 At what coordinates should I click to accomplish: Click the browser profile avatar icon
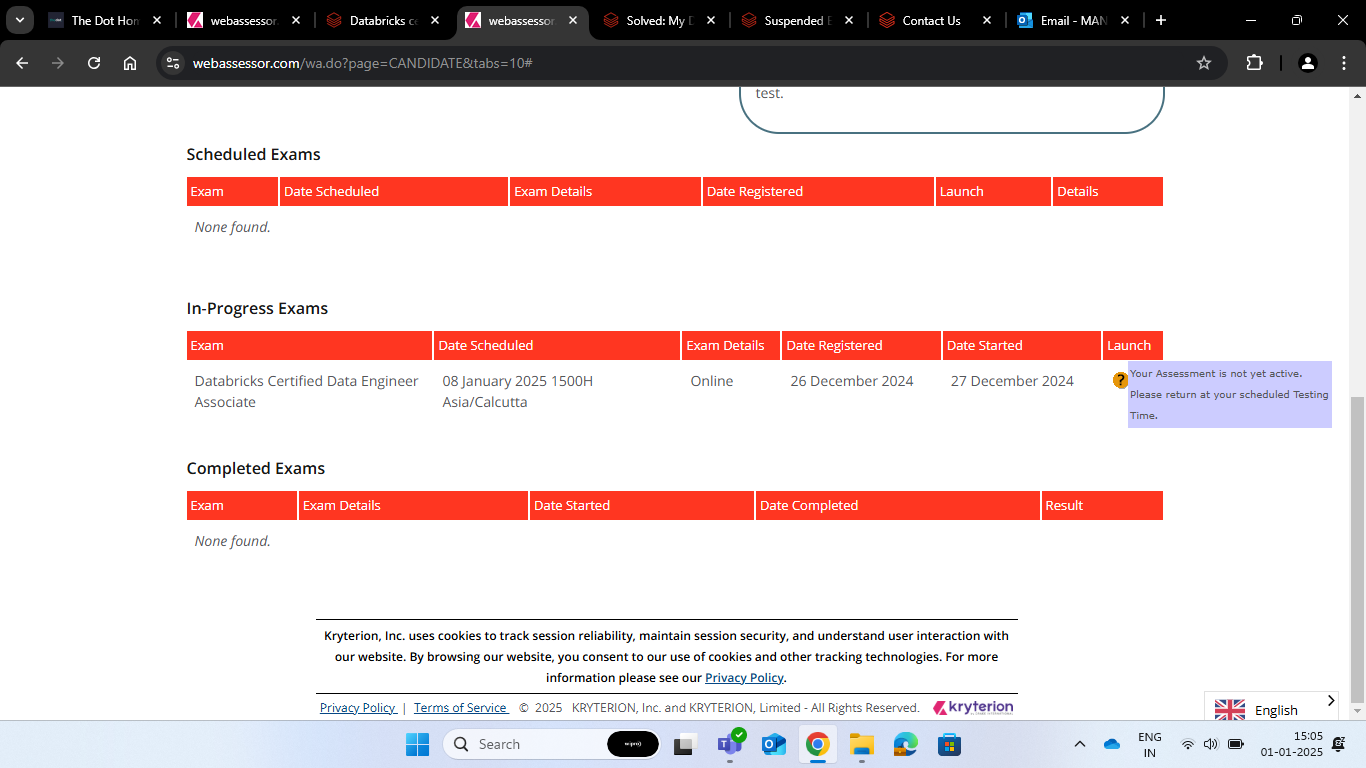coord(1308,62)
